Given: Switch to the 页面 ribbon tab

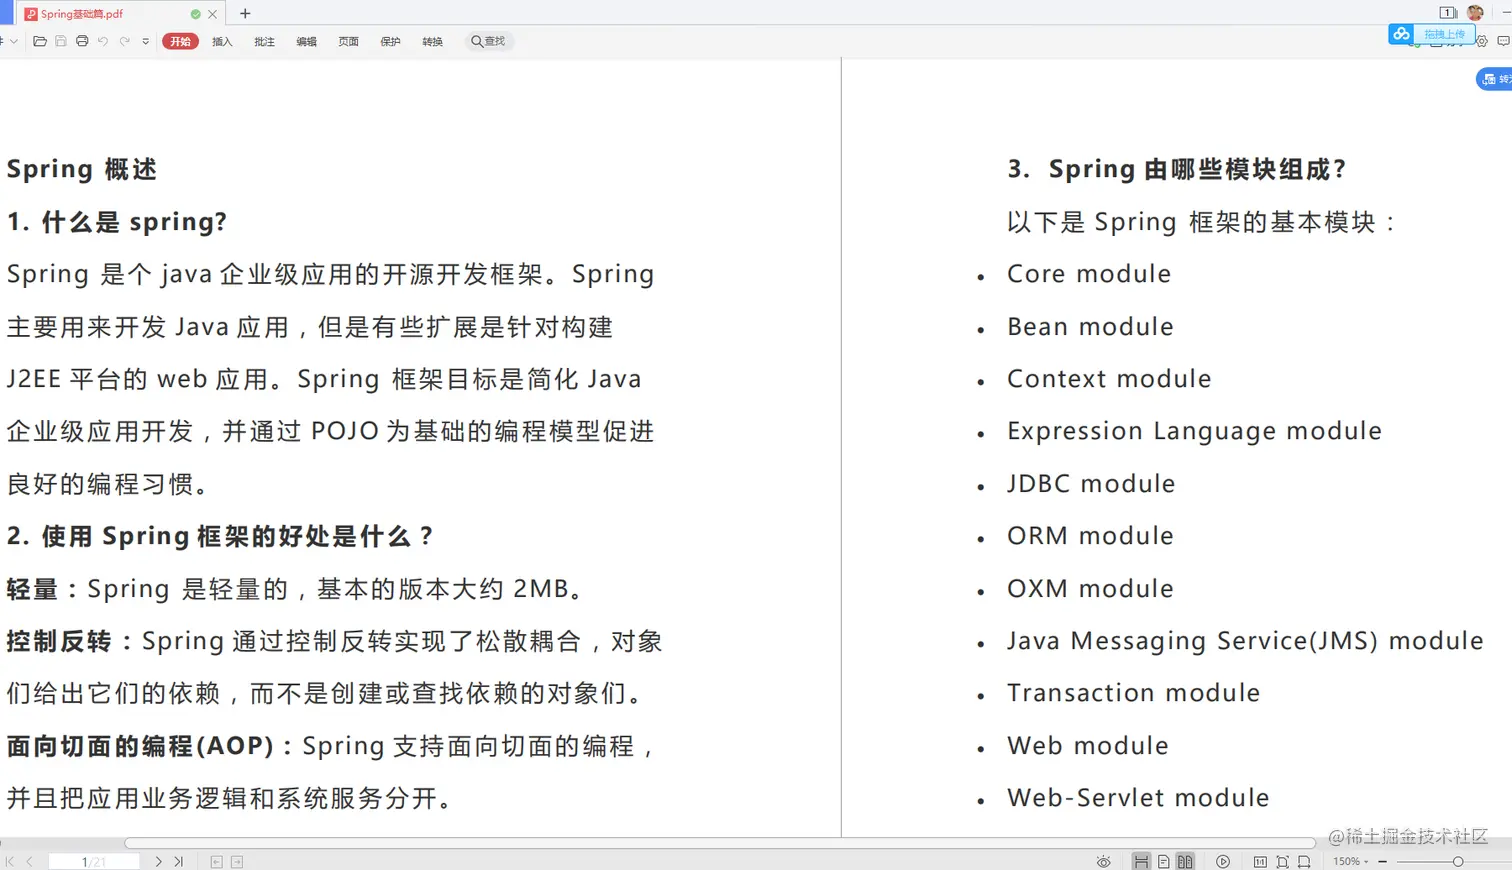Looking at the screenshot, I should [348, 41].
